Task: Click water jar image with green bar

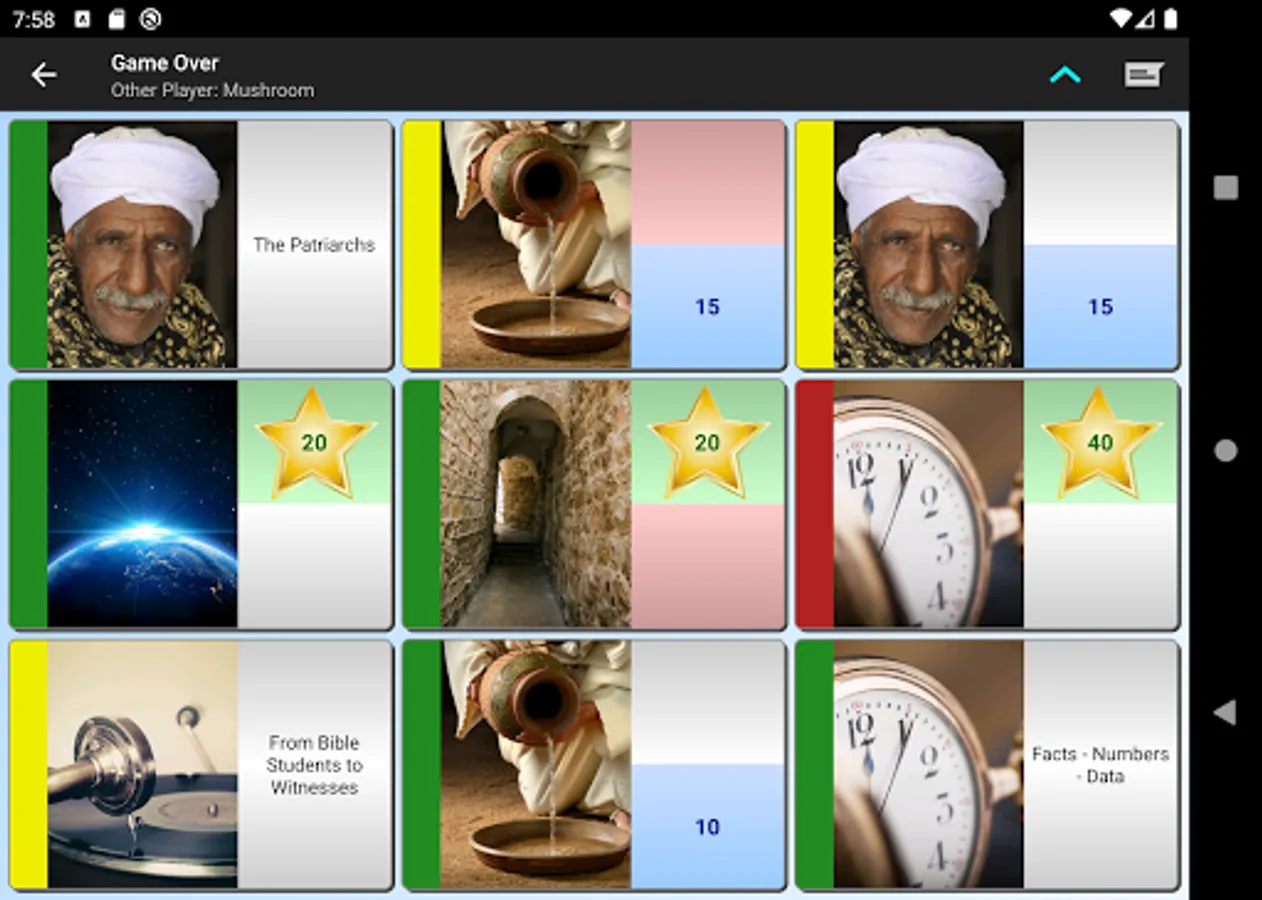Action: pos(535,765)
